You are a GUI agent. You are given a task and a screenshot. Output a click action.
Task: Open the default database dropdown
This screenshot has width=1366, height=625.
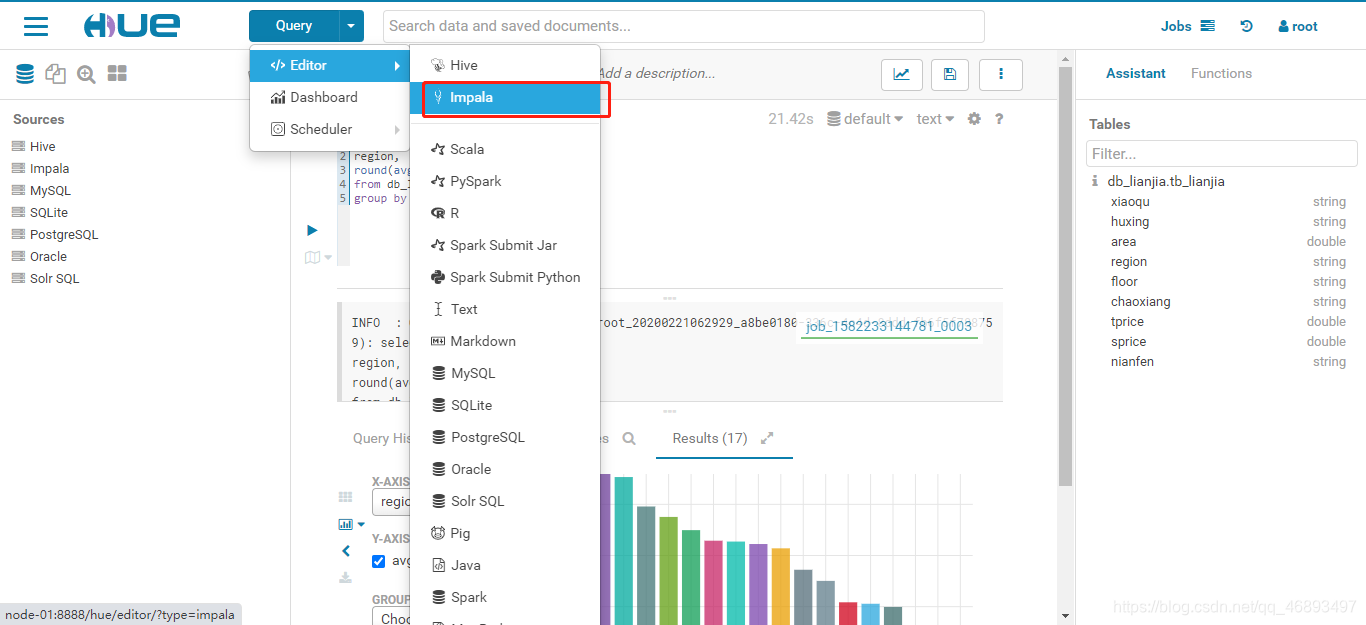(x=866, y=119)
